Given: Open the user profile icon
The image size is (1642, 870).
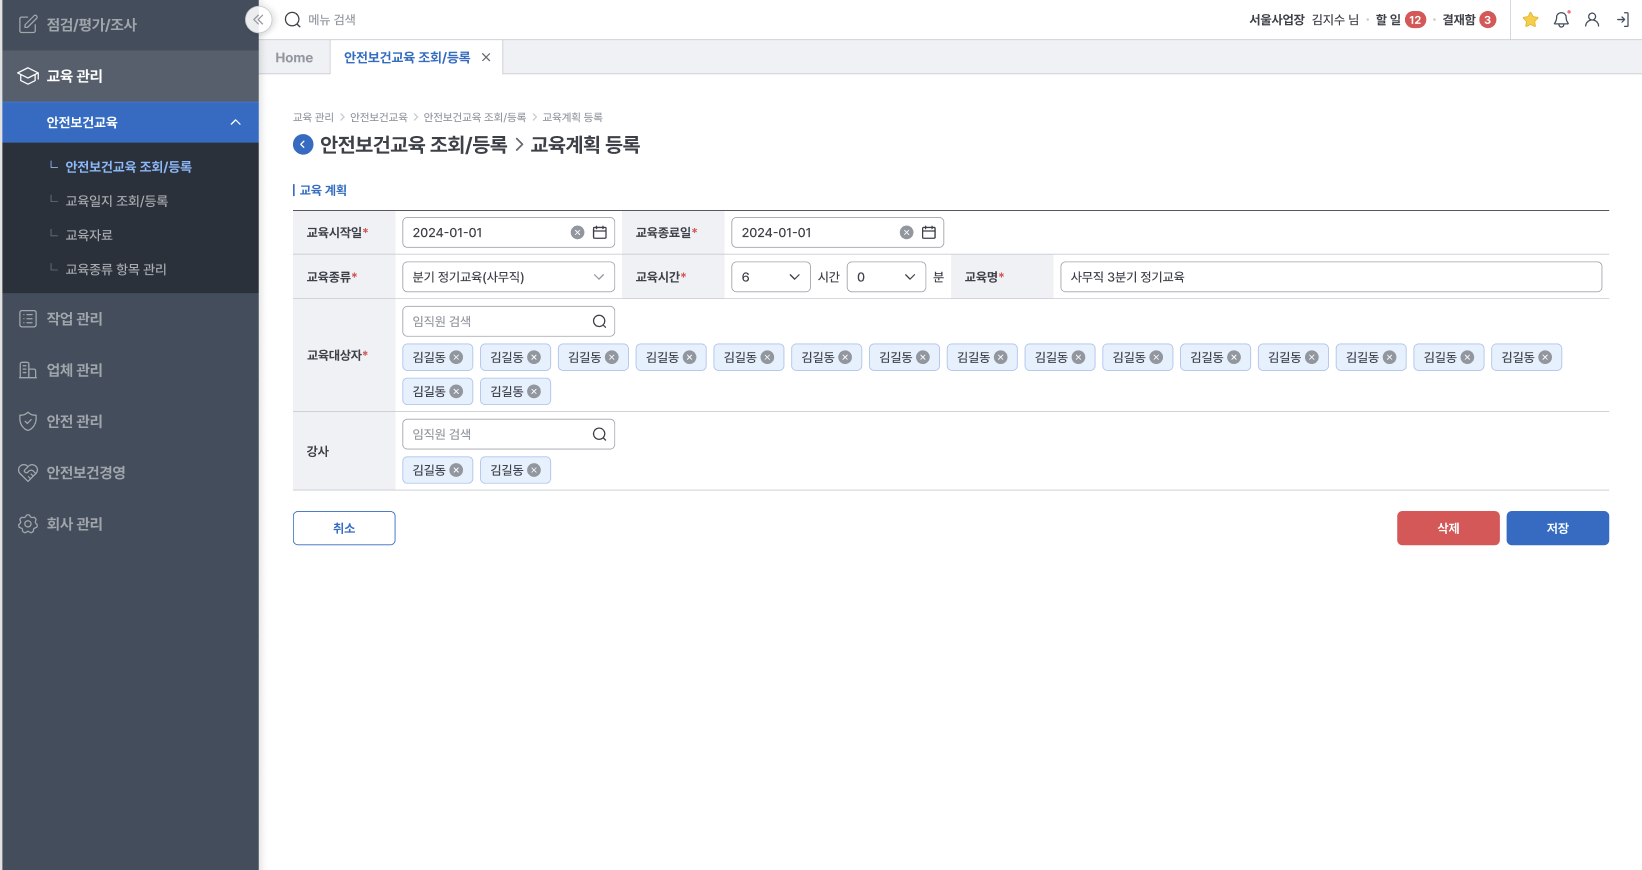Looking at the screenshot, I should click(1592, 20).
